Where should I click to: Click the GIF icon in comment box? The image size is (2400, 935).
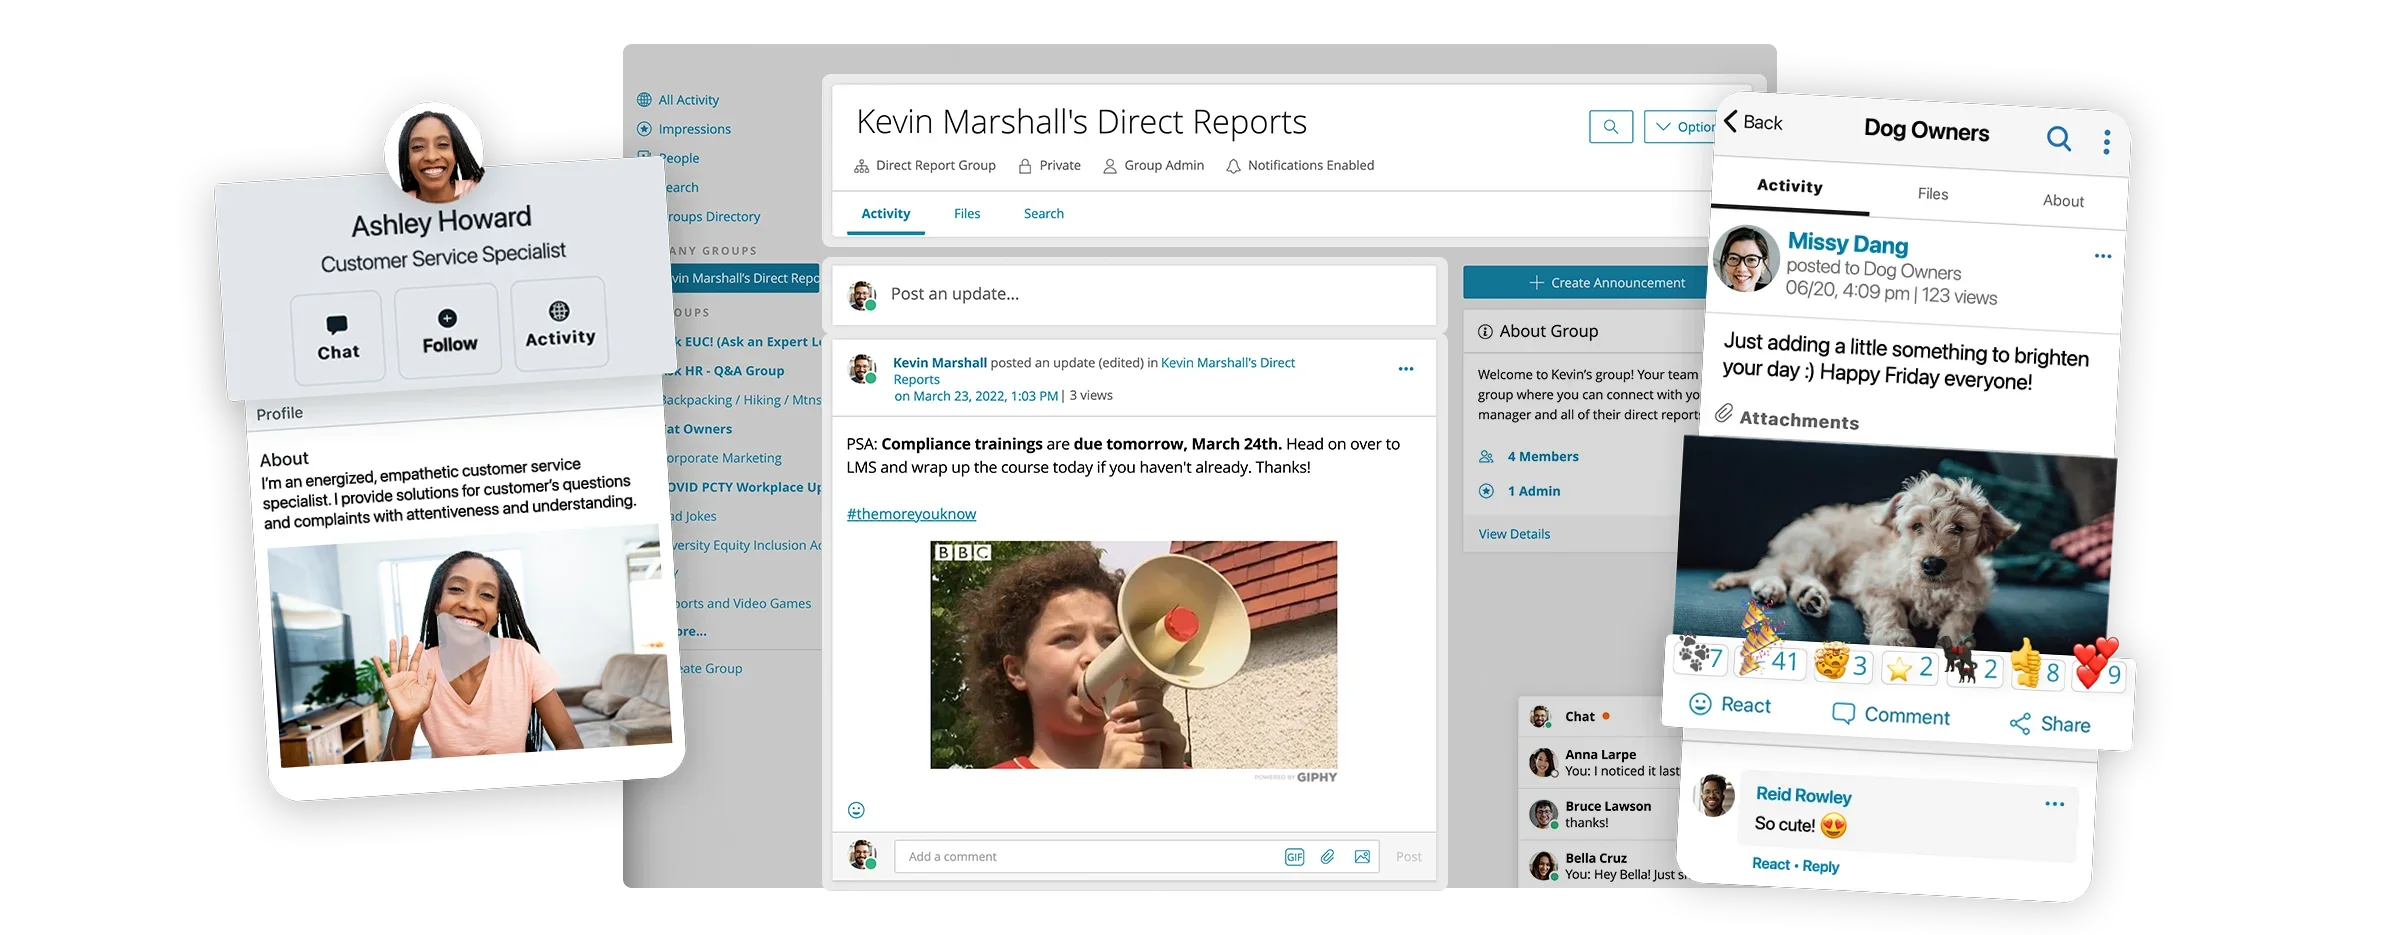click(1294, 857)
